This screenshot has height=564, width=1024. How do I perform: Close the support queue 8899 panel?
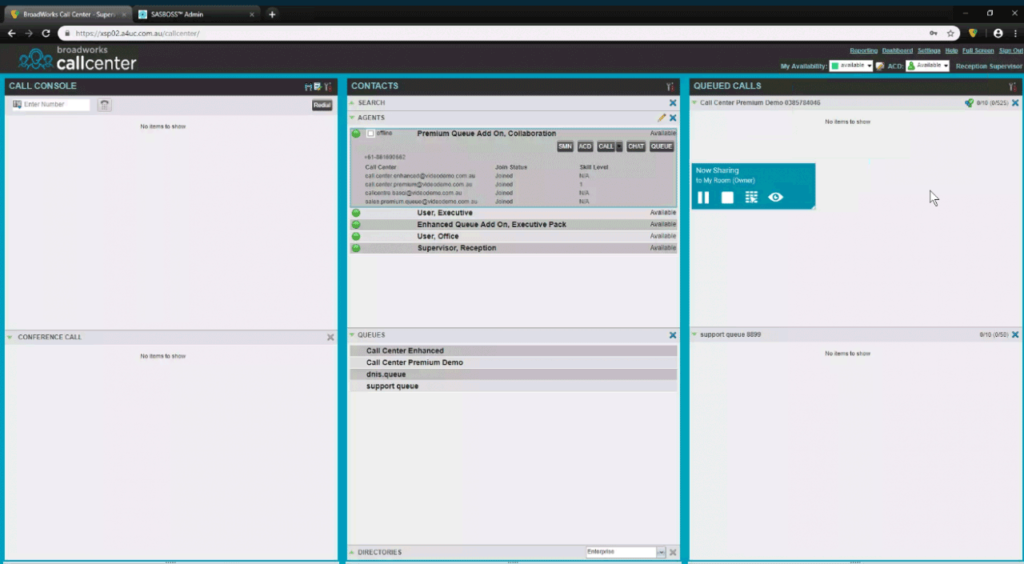point(1015,335)
